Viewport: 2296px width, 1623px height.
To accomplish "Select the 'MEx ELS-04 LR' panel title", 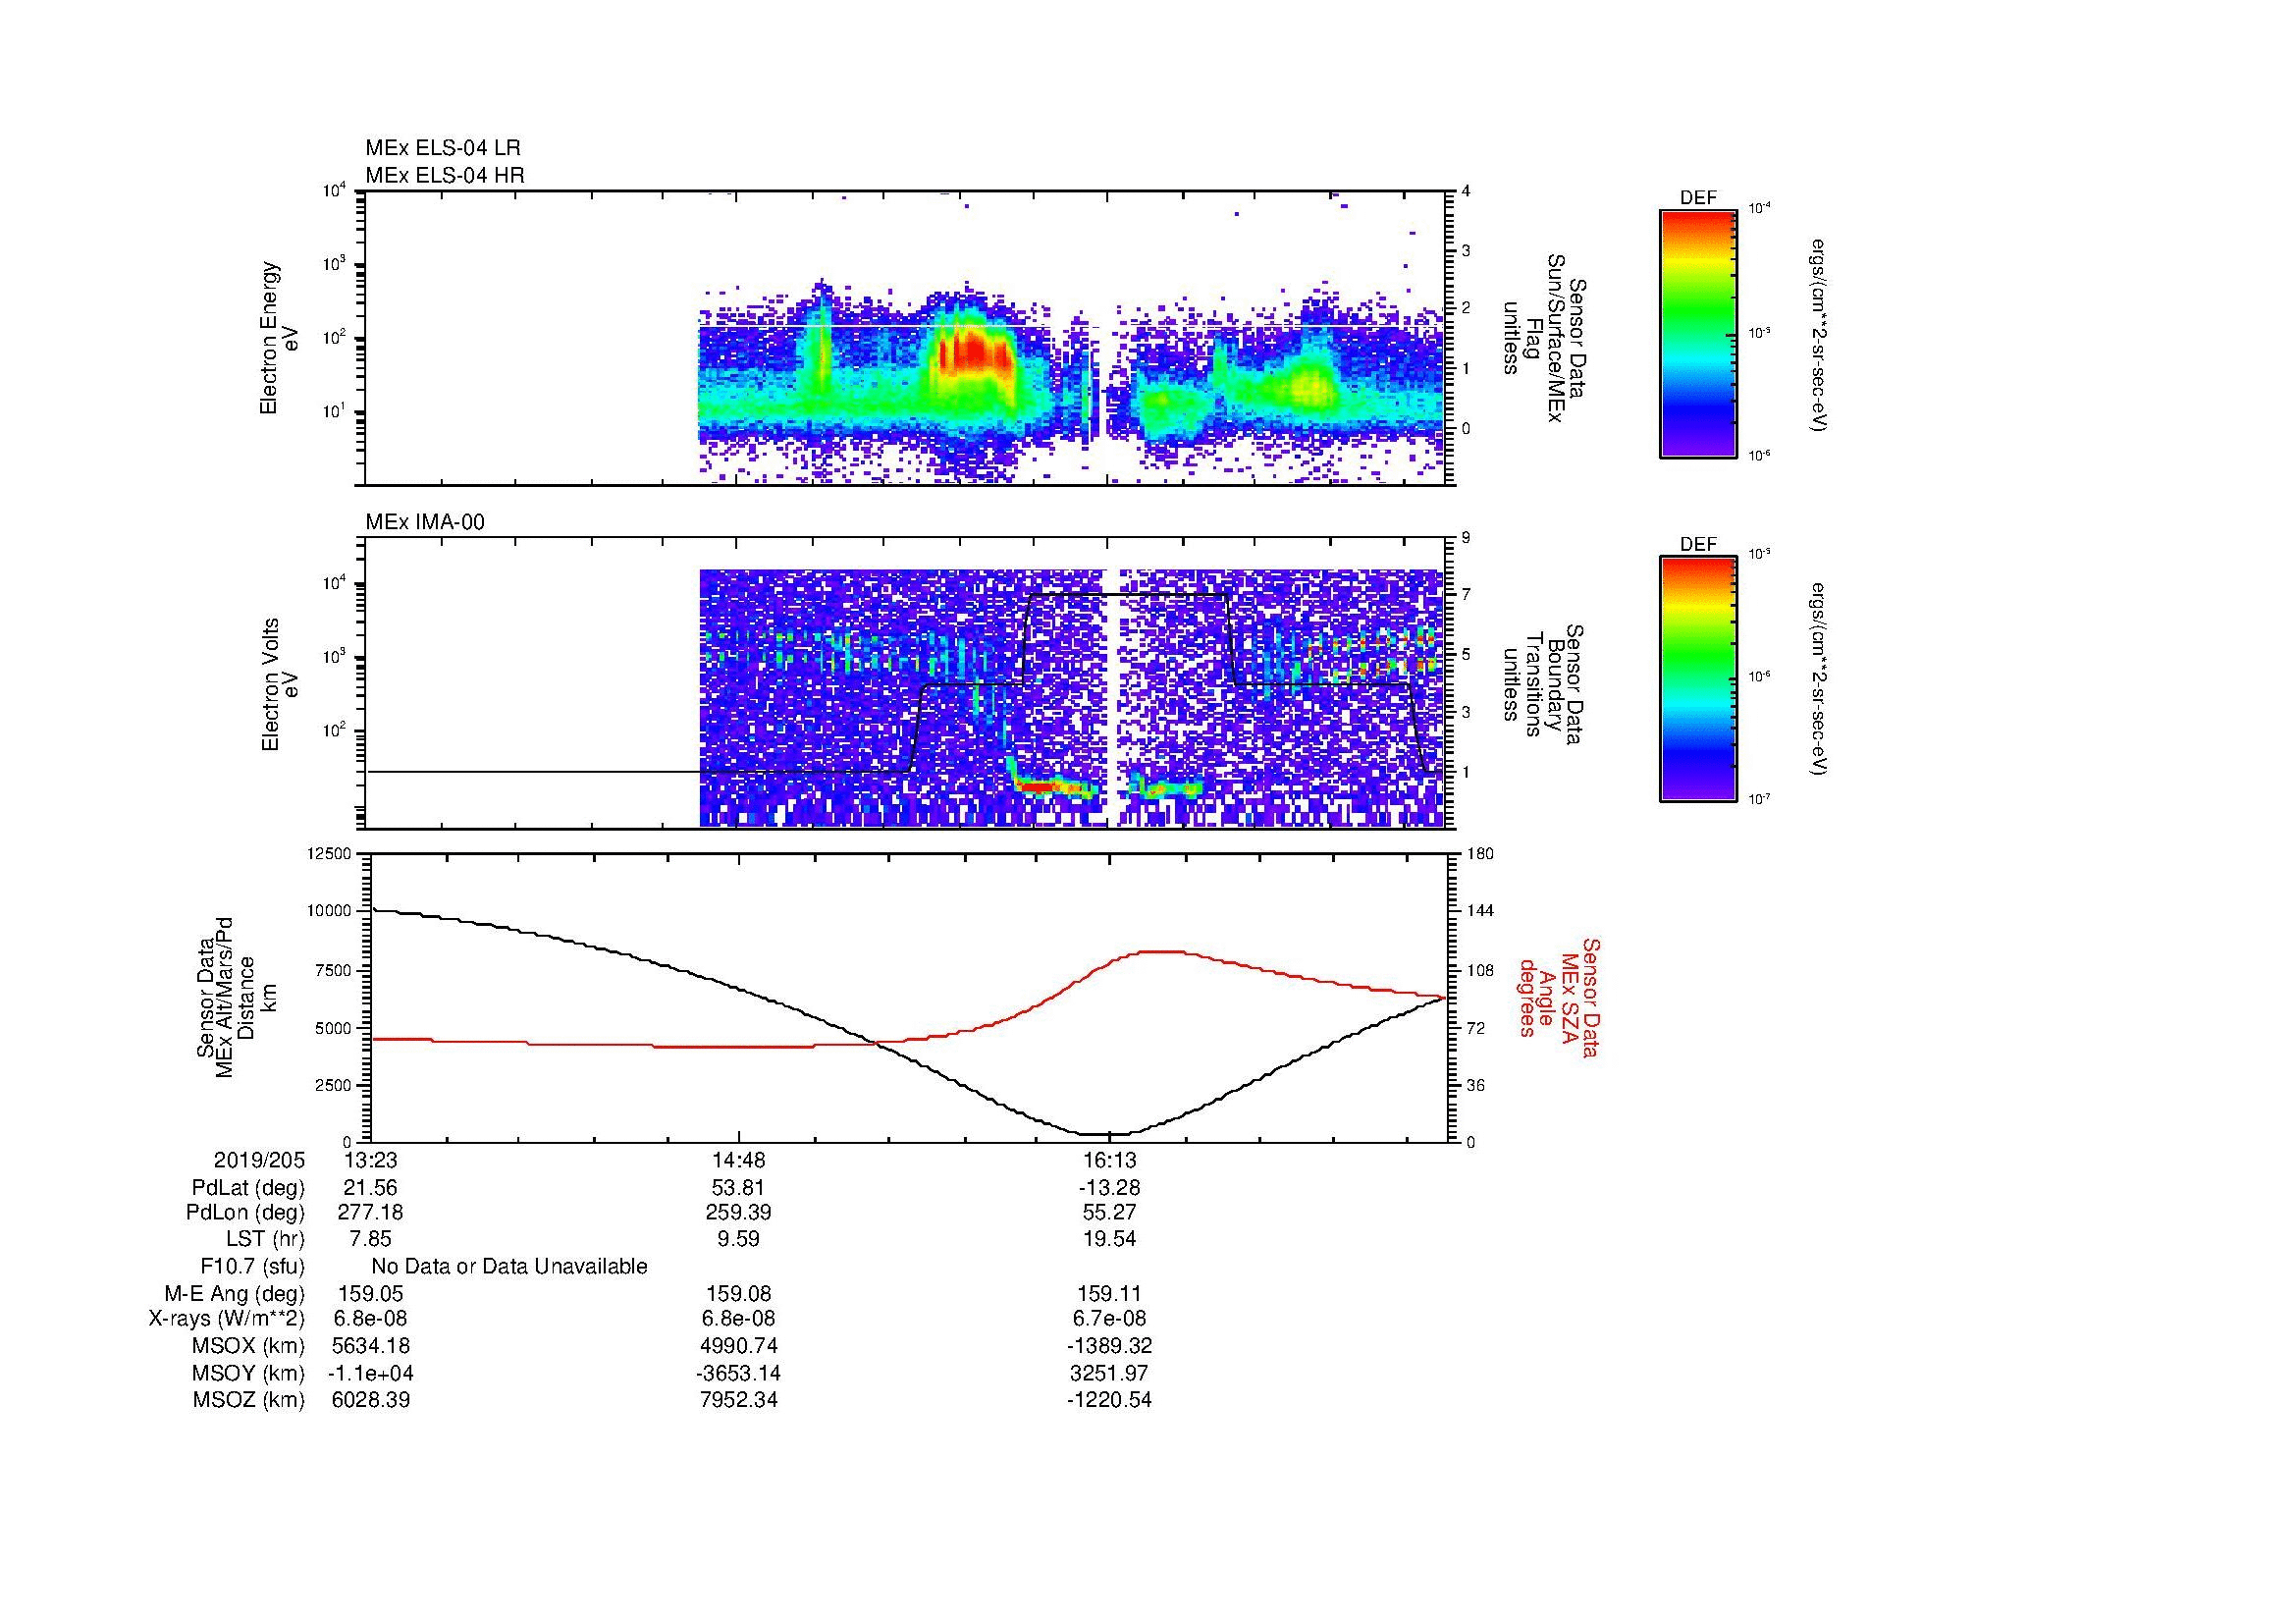I will point(443,148).
